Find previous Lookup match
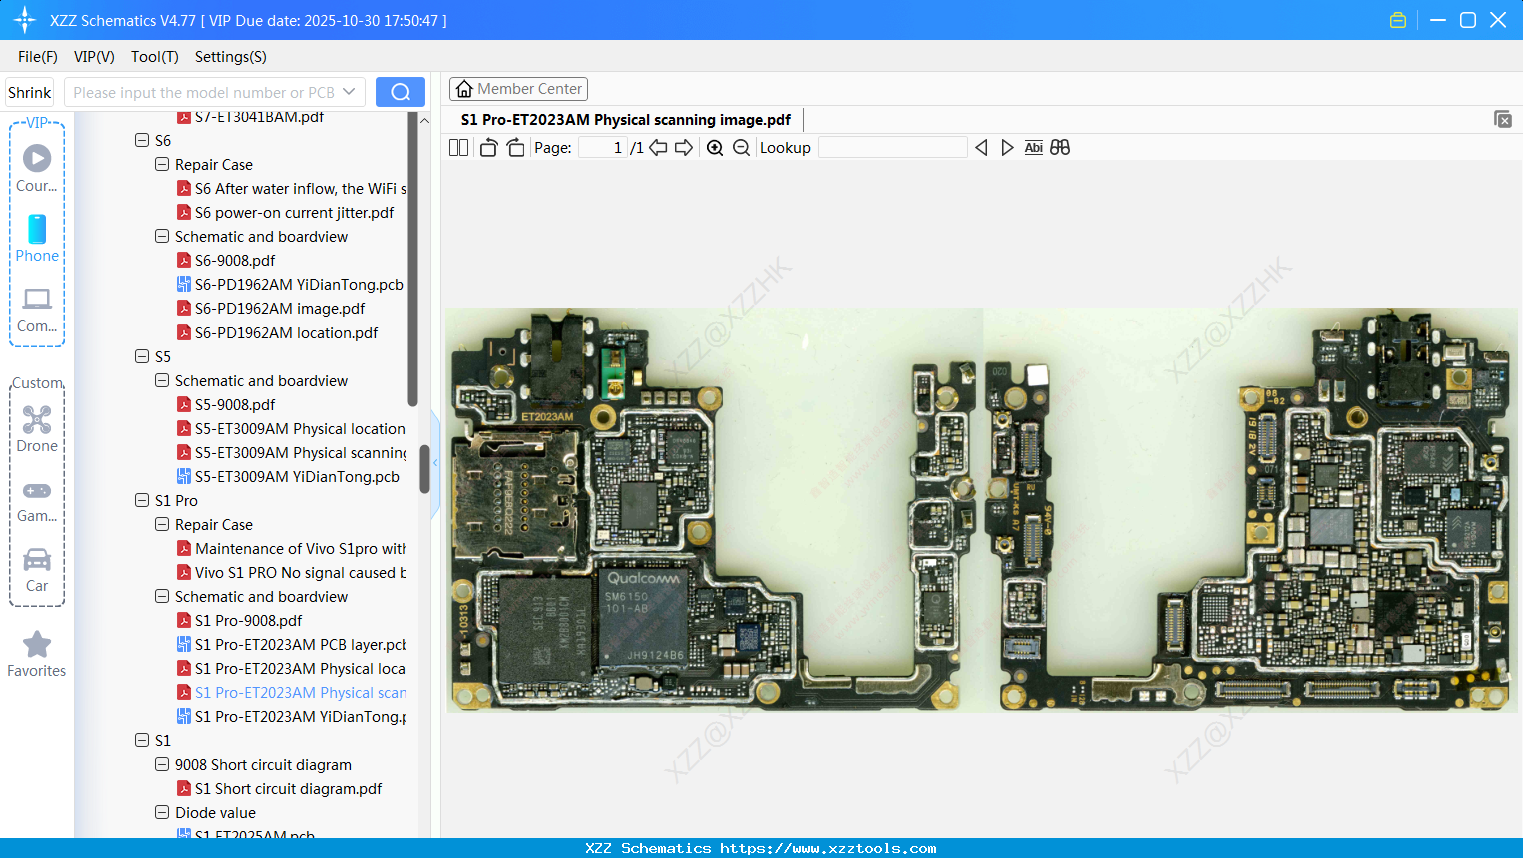The image size is (1523, 858). click(981, 148)
